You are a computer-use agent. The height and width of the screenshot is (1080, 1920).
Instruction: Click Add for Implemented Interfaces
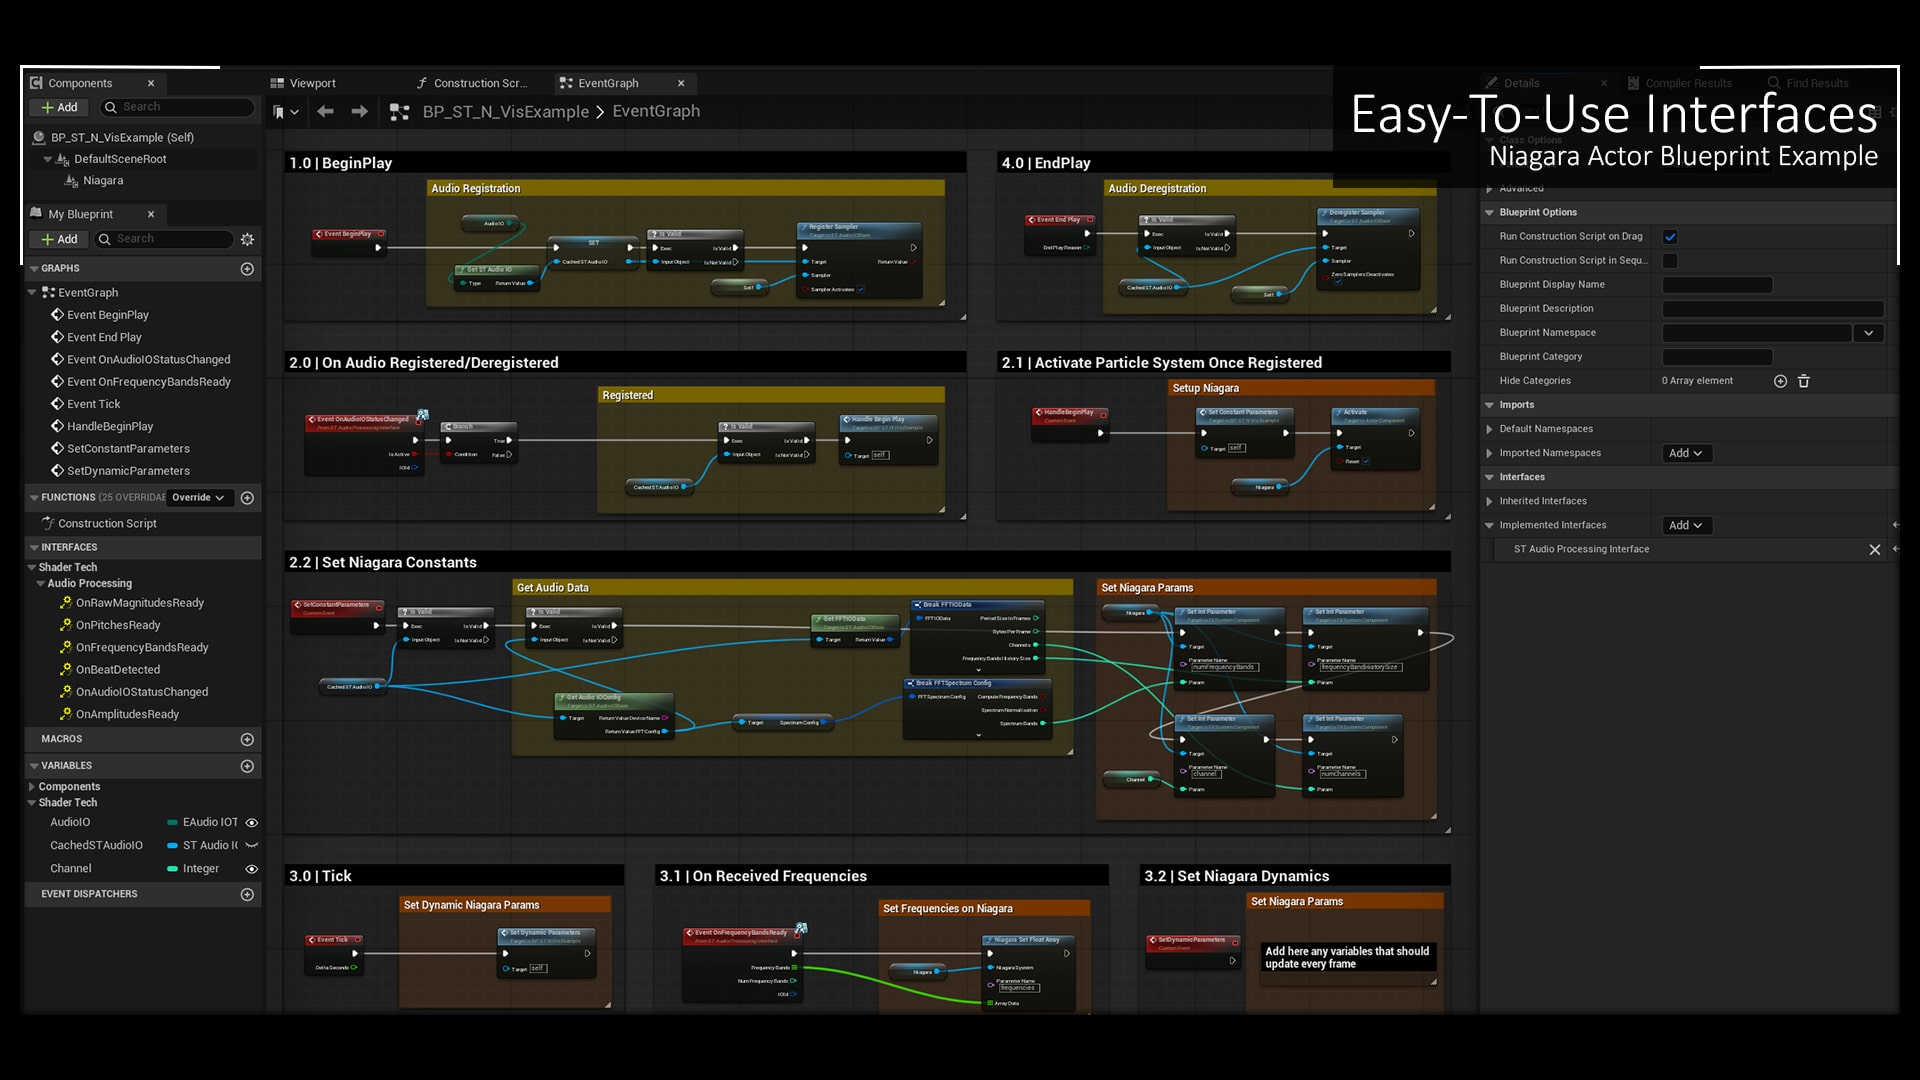pos(1685,525)
